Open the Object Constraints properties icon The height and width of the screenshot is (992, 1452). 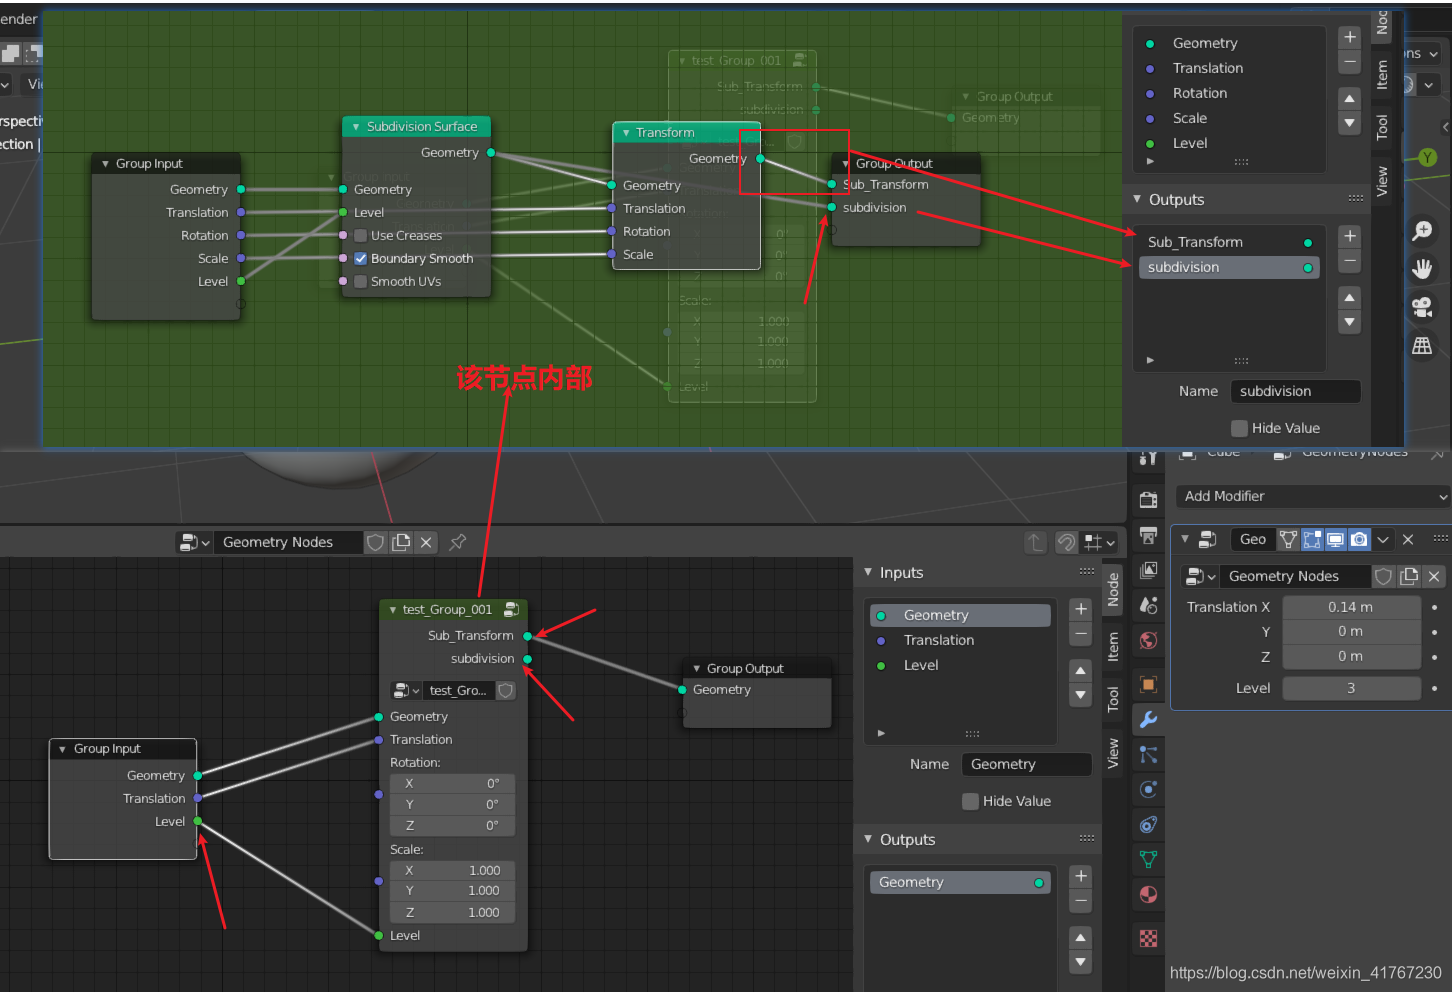(x=1148, y=824)
